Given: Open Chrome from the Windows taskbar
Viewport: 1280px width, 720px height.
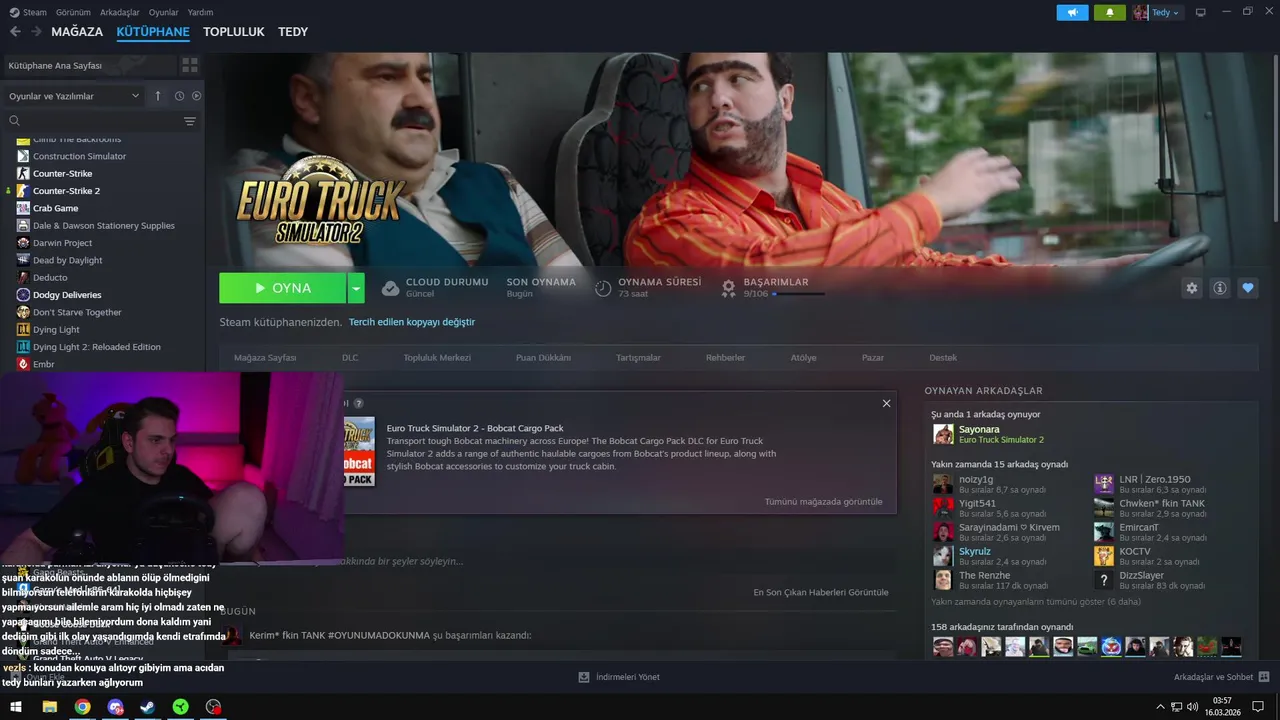Looking at the screenshot, I should [x=82, y=707].
